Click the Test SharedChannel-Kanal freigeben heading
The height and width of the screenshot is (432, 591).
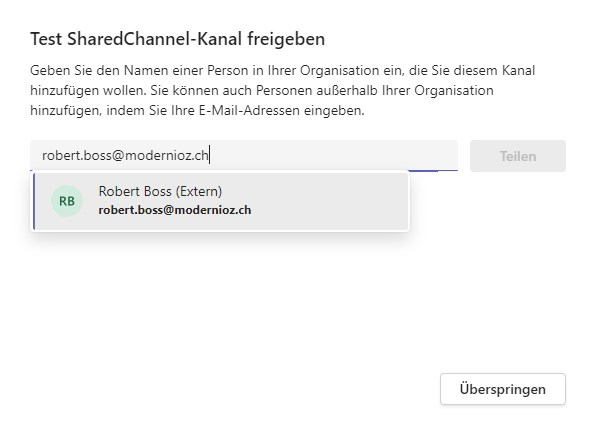coord(177,39)
